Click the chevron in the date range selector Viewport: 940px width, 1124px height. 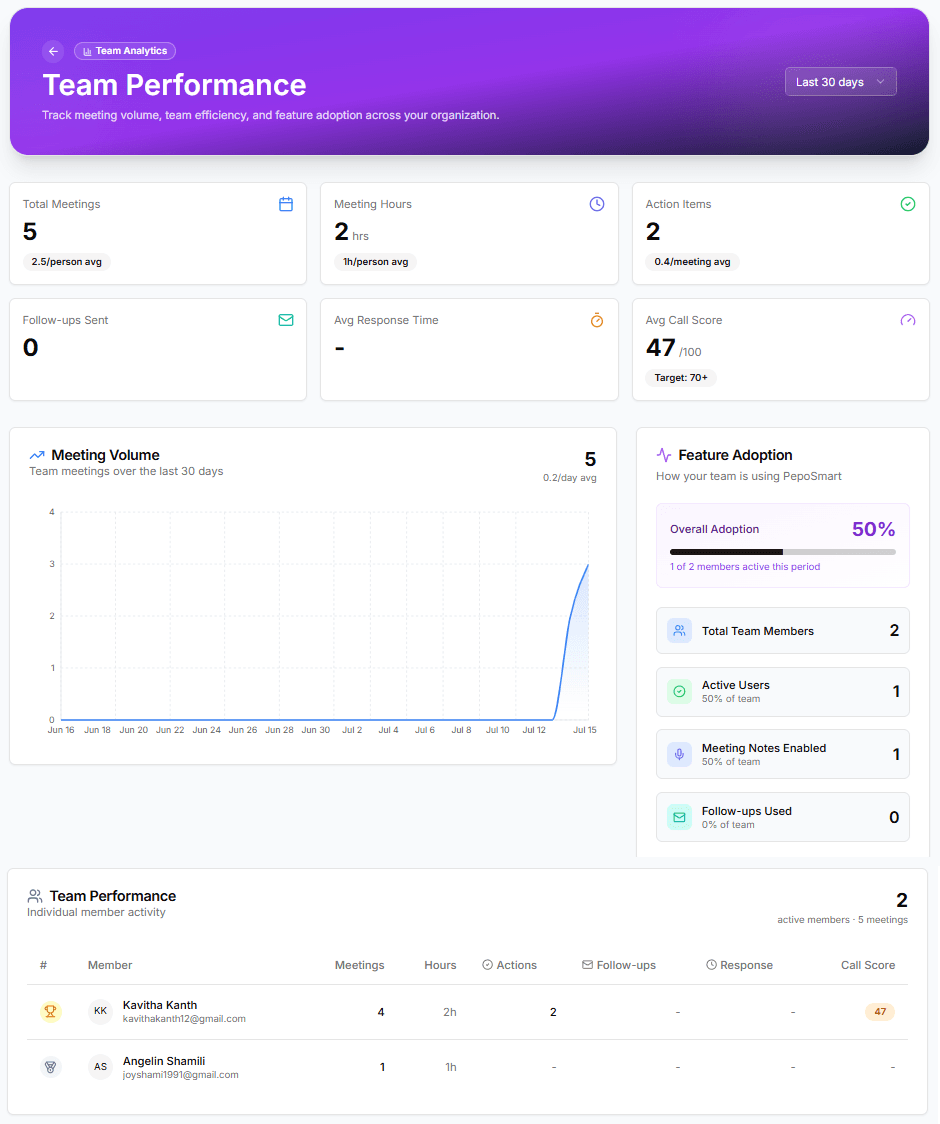(x=880, y=82)
